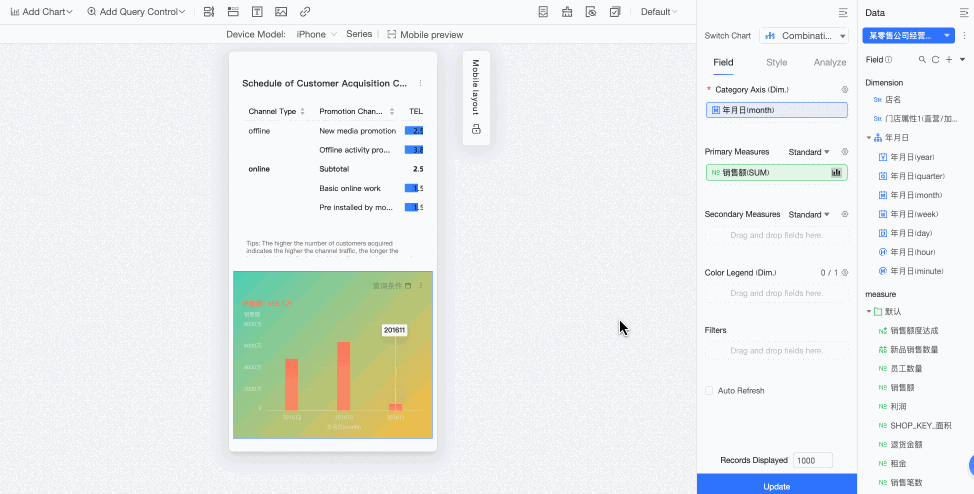974x494 pixels.
Task: Switch to the Analyze tab
Action: (x=830, y=62)
